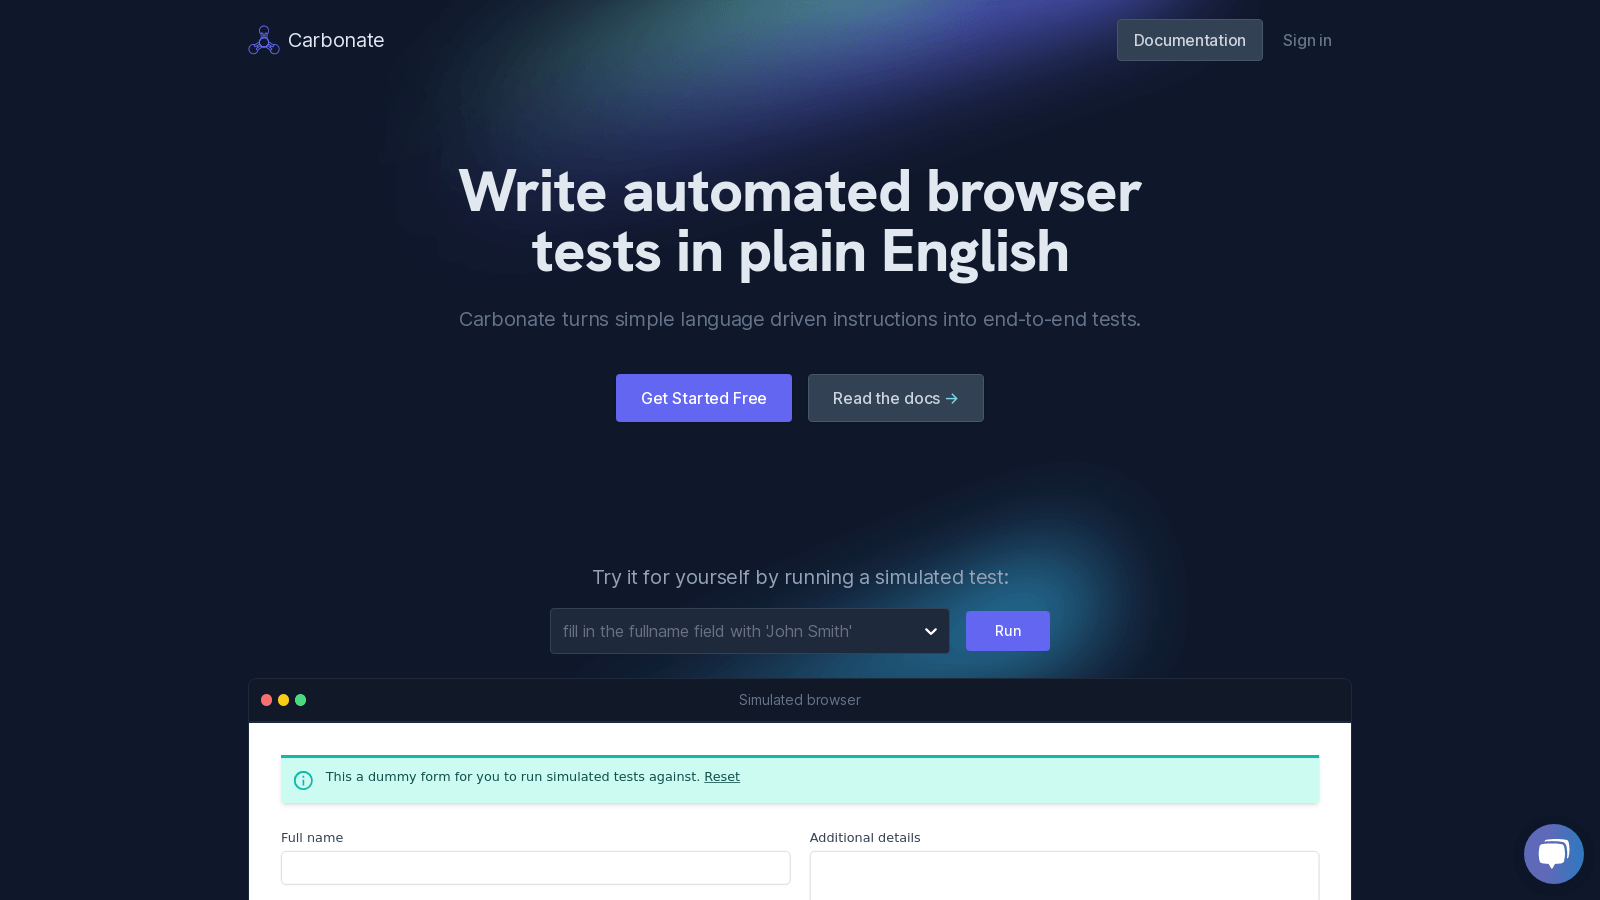The image size is (1600, 900).
Task: Click the Carbonate brand name
Action: tap(336, 40)
